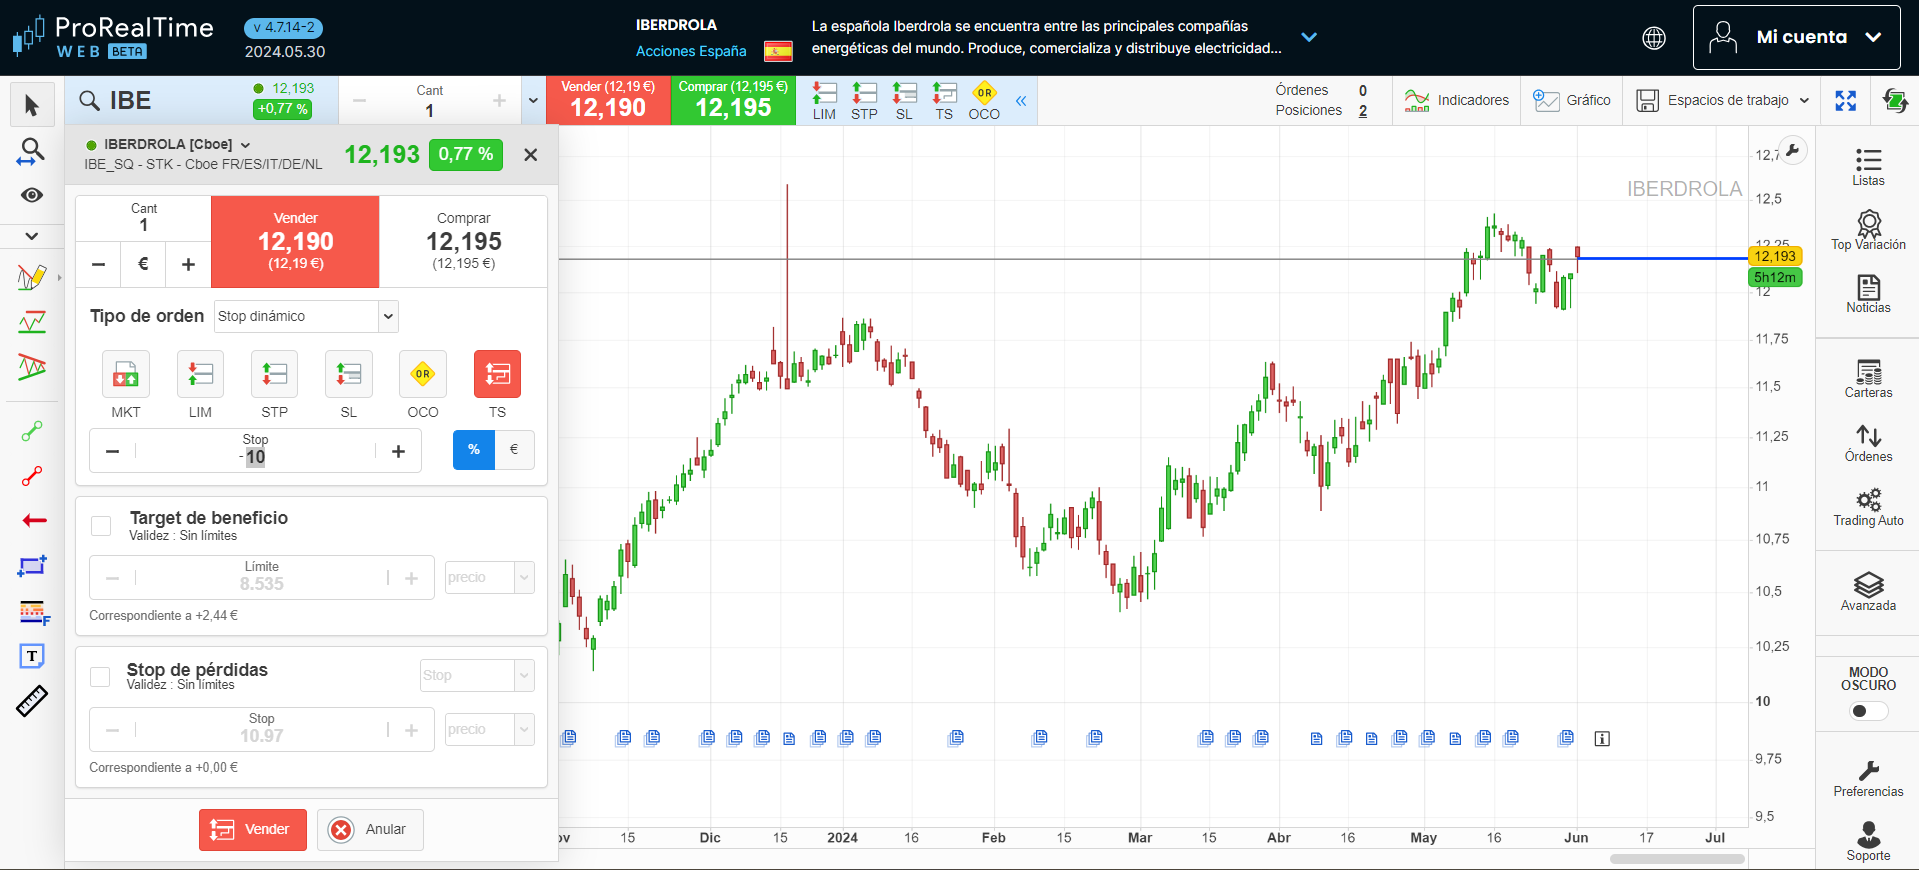This screenshot has width=1919, height=870.
Task: Choose the red arrow drawing tool
Action: pyautogui.click(x=34, y=520)
